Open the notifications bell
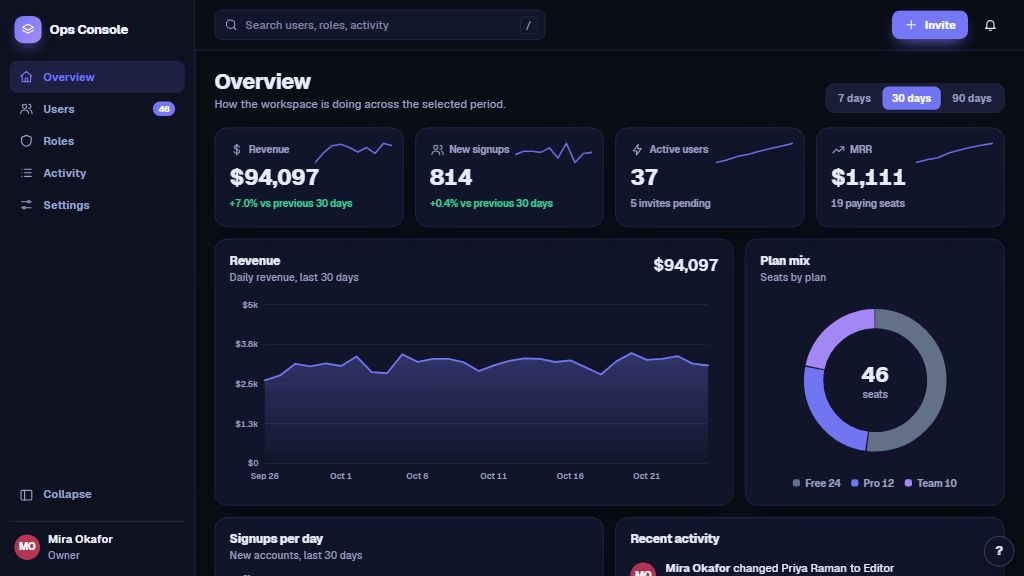This screenshot has height=576, width=1024. tap(990, 25)
